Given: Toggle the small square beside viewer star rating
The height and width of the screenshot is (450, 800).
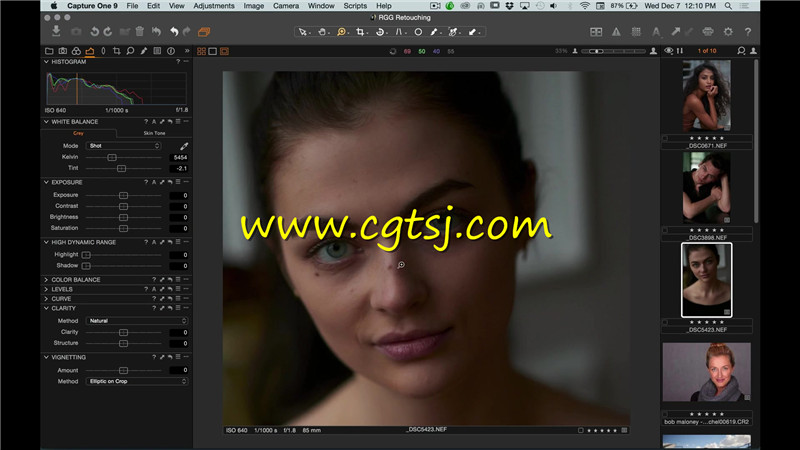Looking at the screenshot, I should tap(581, 430).
